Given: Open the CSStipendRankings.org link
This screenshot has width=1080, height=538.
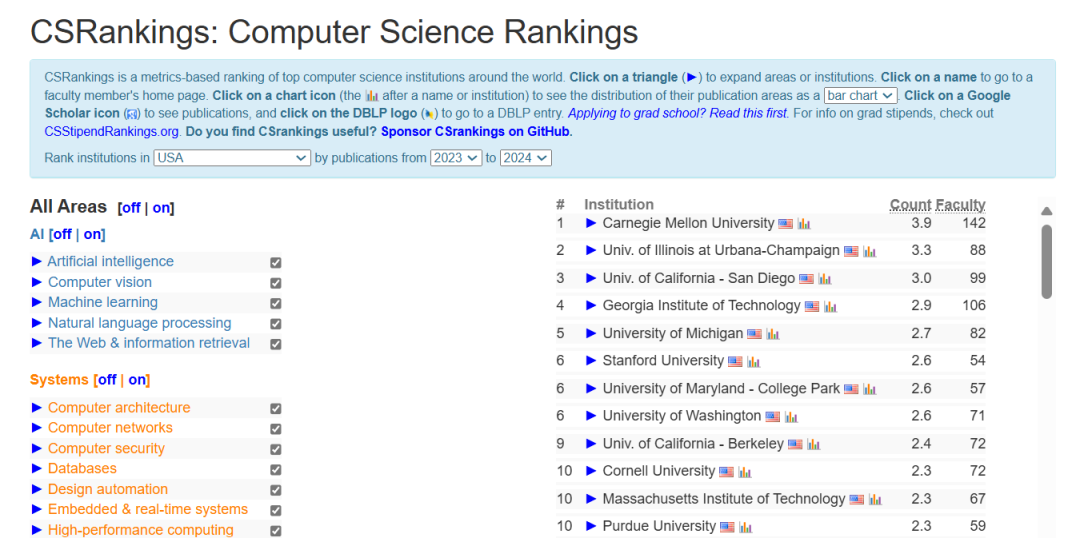Looking at the screenshot, I should pos(112,131).
